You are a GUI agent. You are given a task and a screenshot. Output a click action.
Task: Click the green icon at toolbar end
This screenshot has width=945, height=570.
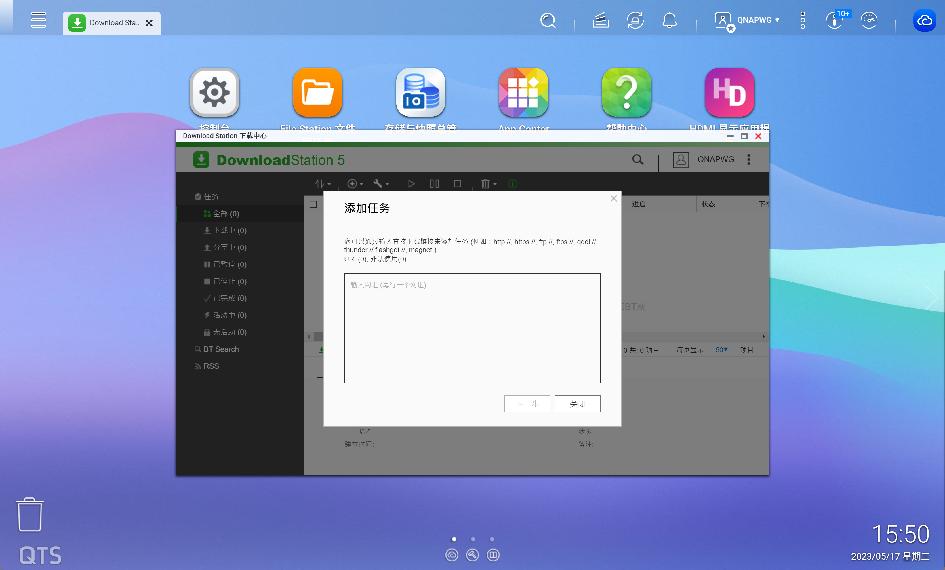pyautogui.click(x=513, y=184)
